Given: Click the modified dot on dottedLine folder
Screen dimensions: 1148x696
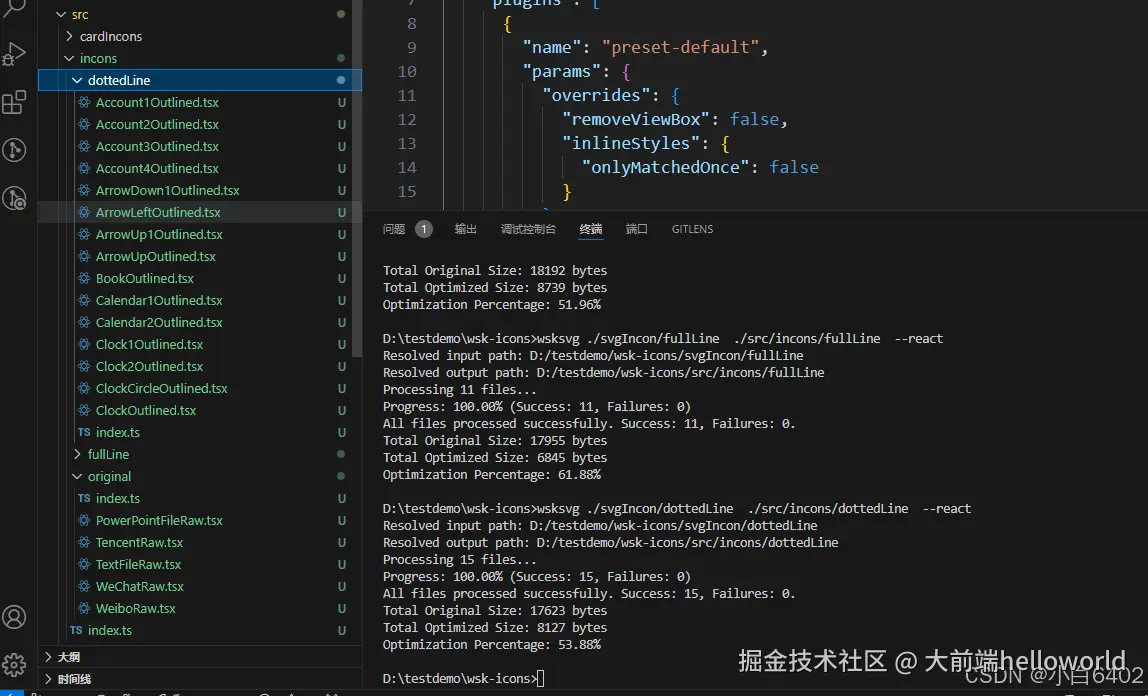Looking at the screenshot, I should click(341, 80).
